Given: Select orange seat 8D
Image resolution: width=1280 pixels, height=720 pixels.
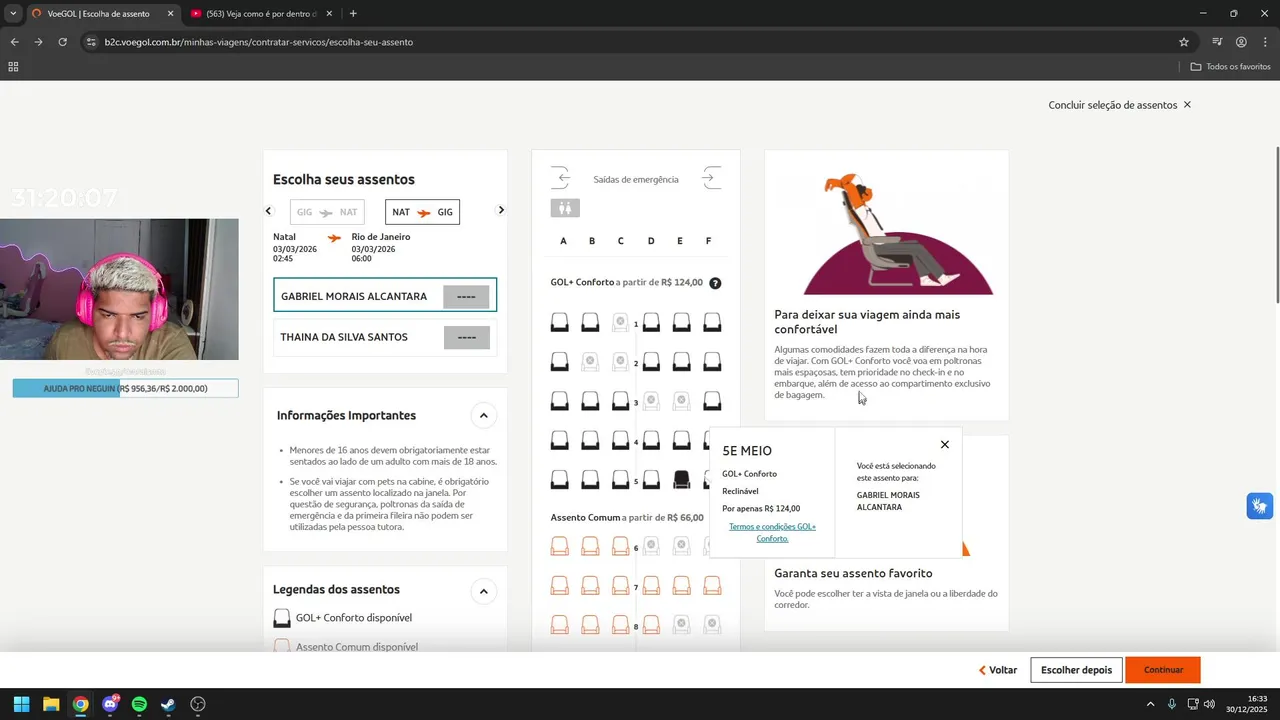Looking at the screenshot, I should click(x=651, y=625).
